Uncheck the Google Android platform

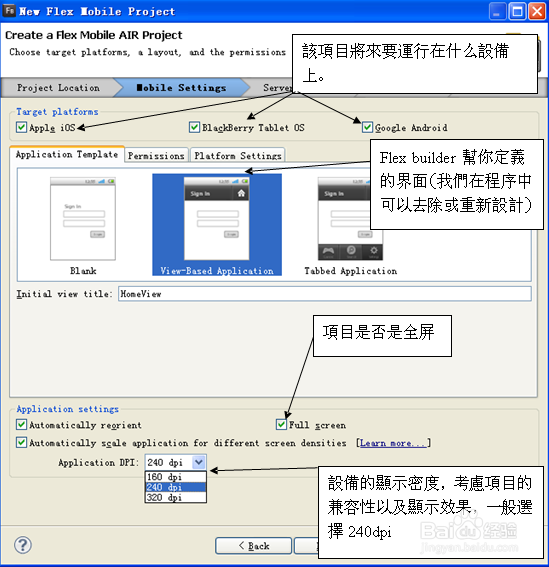367,127
